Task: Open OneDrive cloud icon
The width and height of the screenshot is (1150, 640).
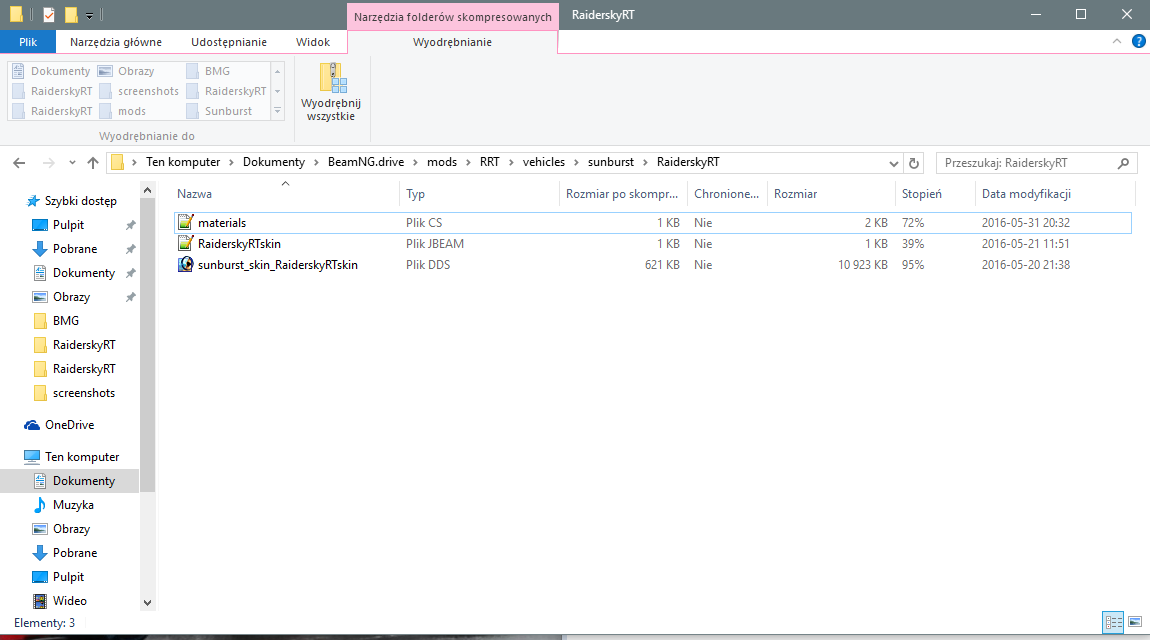Action: [32, 425]
